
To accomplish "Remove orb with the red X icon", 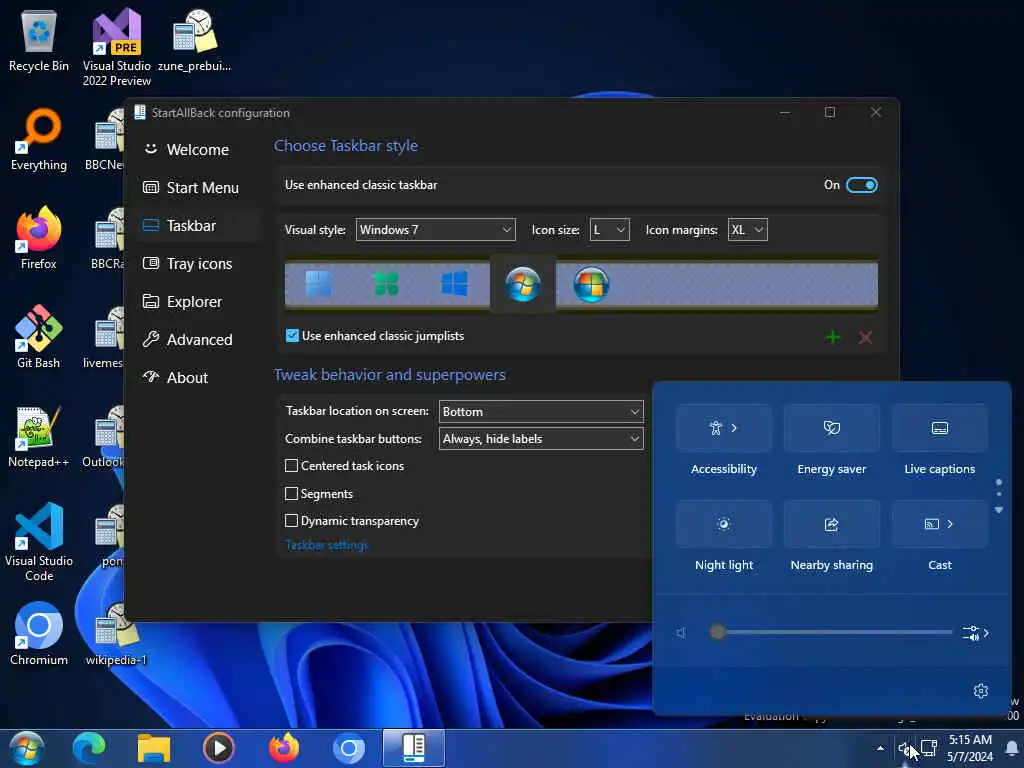I will [x=865, y=338].
